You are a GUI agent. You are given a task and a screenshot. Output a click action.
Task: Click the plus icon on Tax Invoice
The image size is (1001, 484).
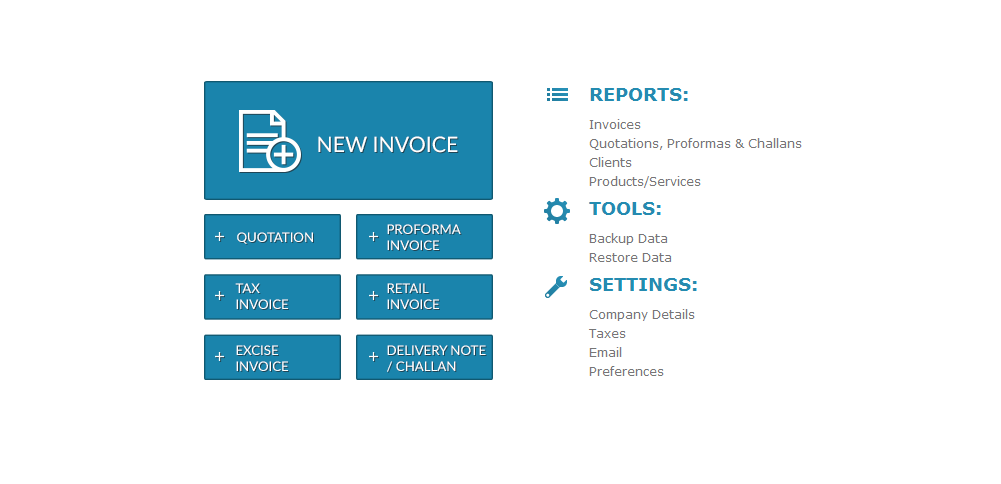pos(220,296)
